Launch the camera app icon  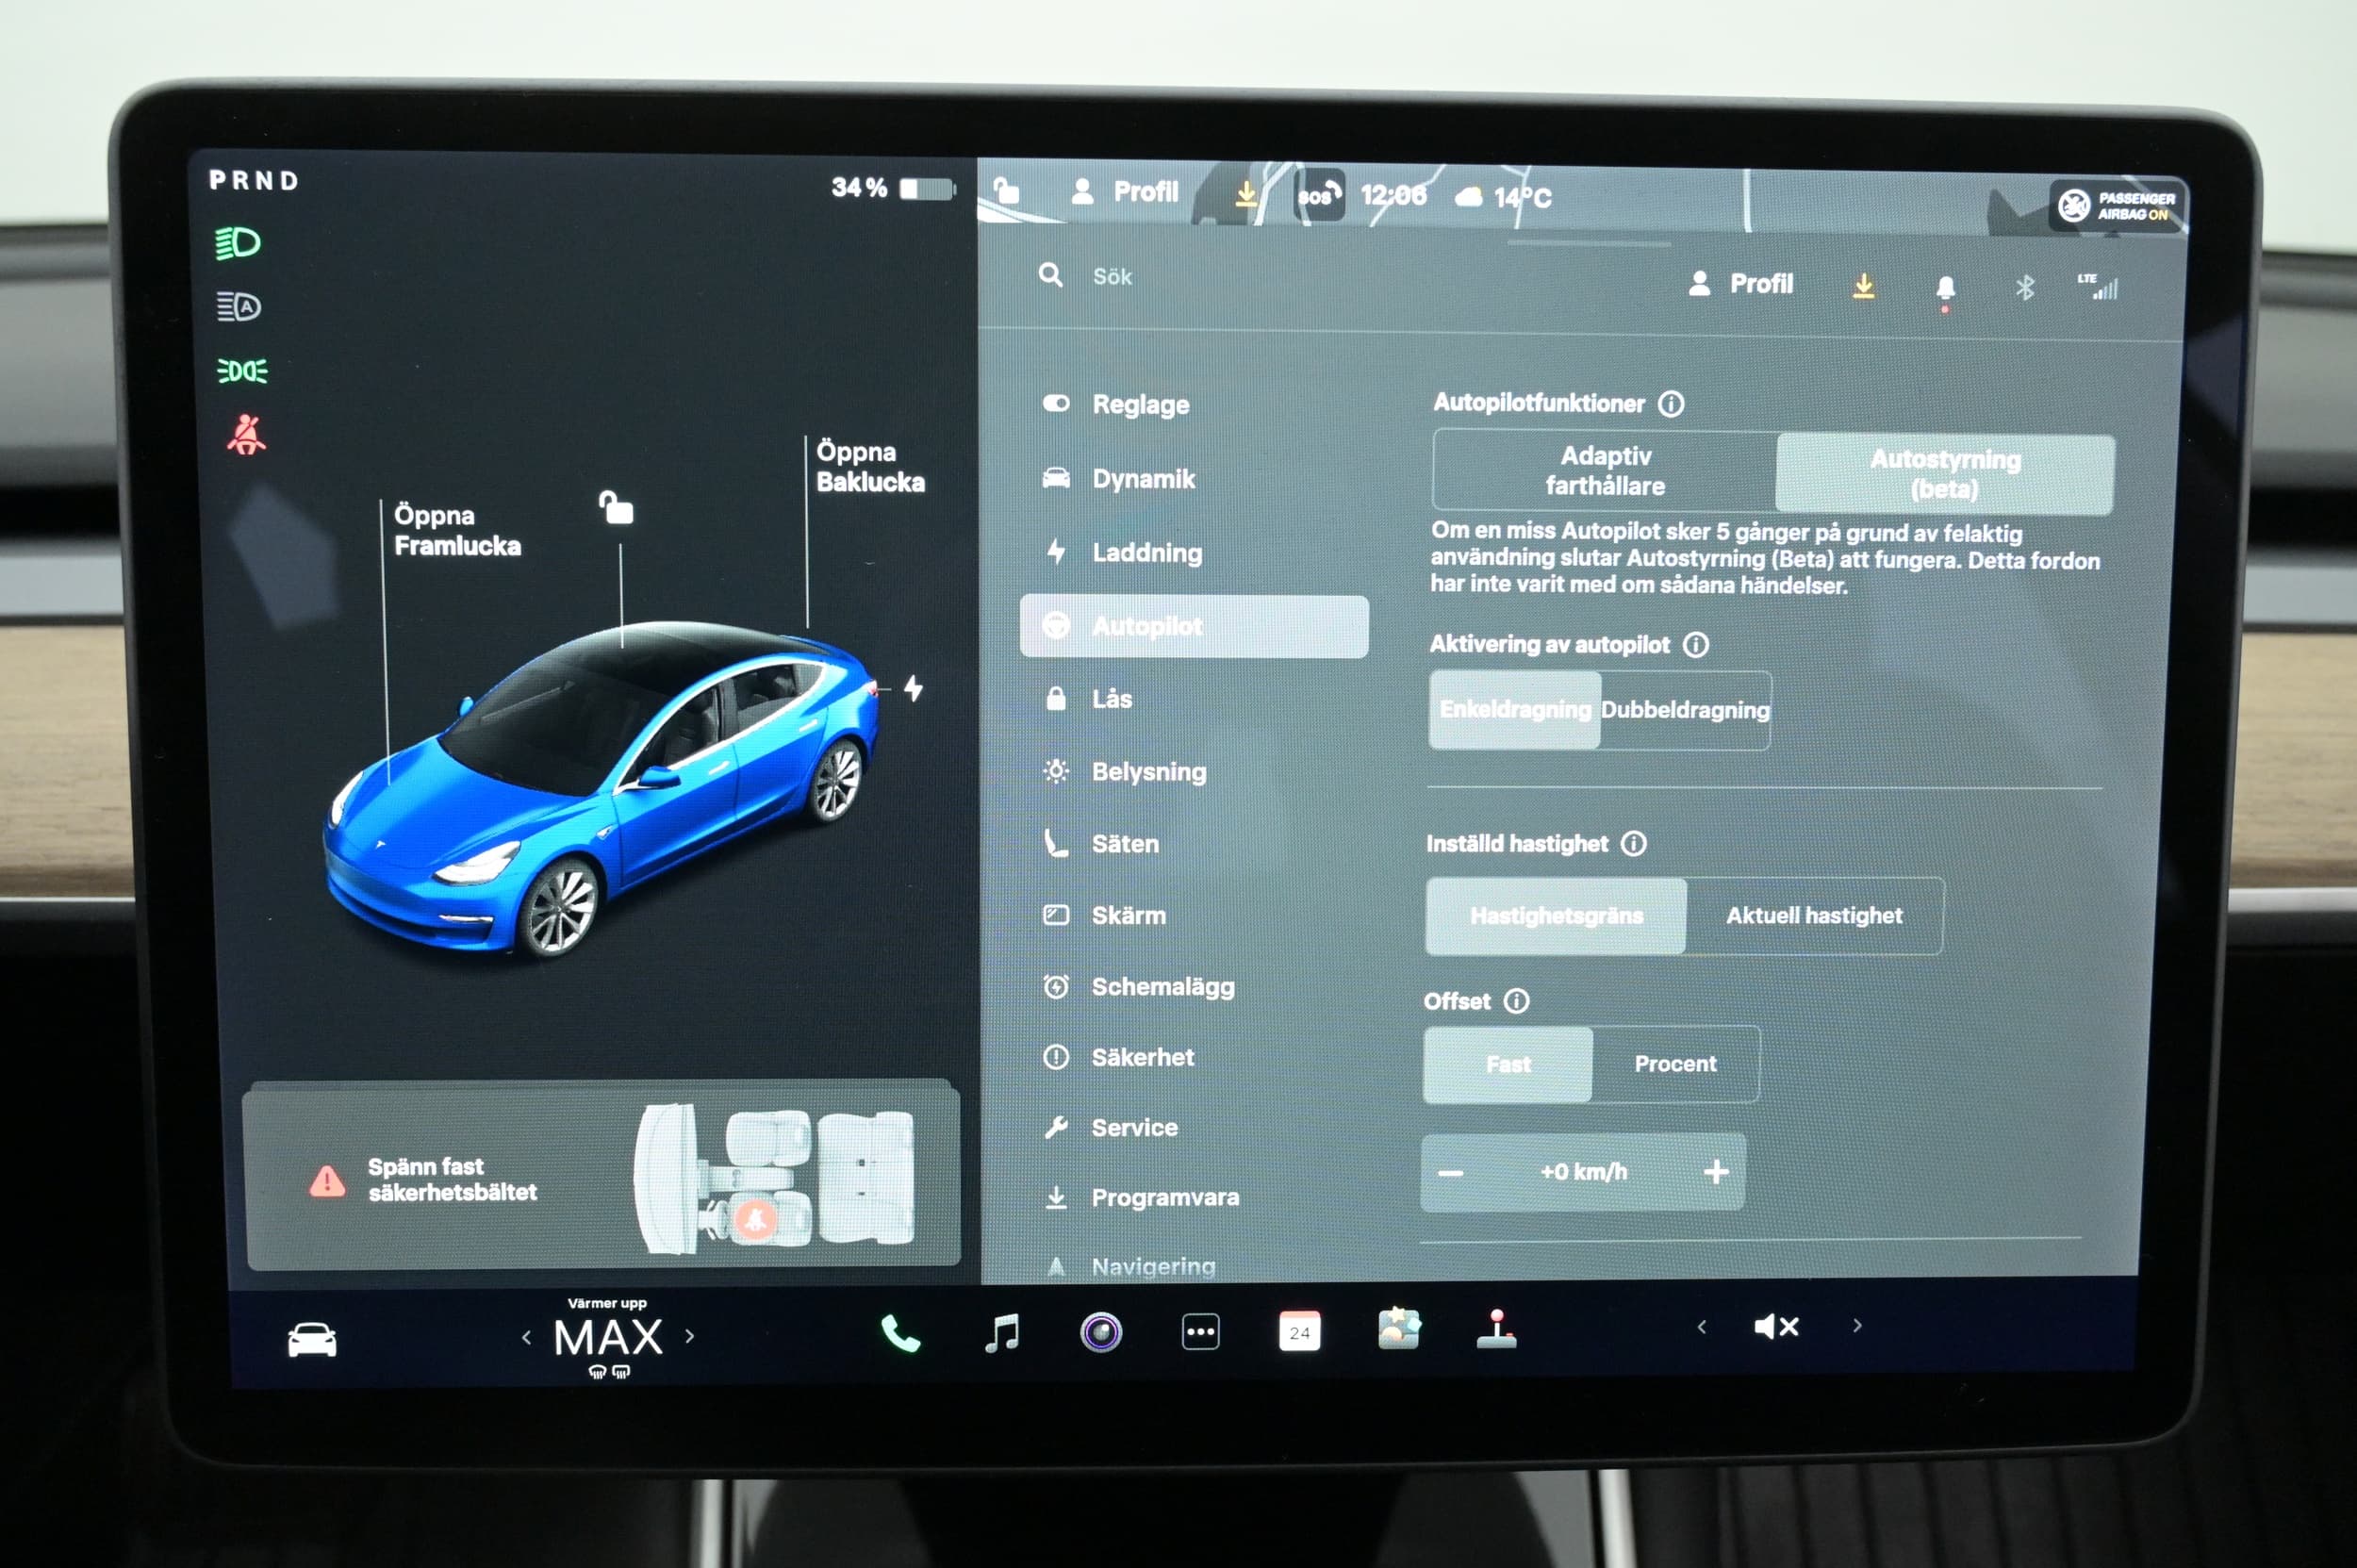click(1100, 1333)
